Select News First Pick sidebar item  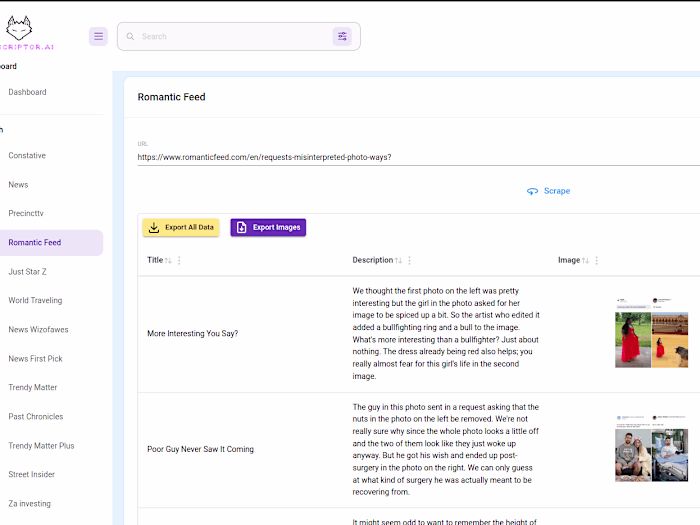35,358
